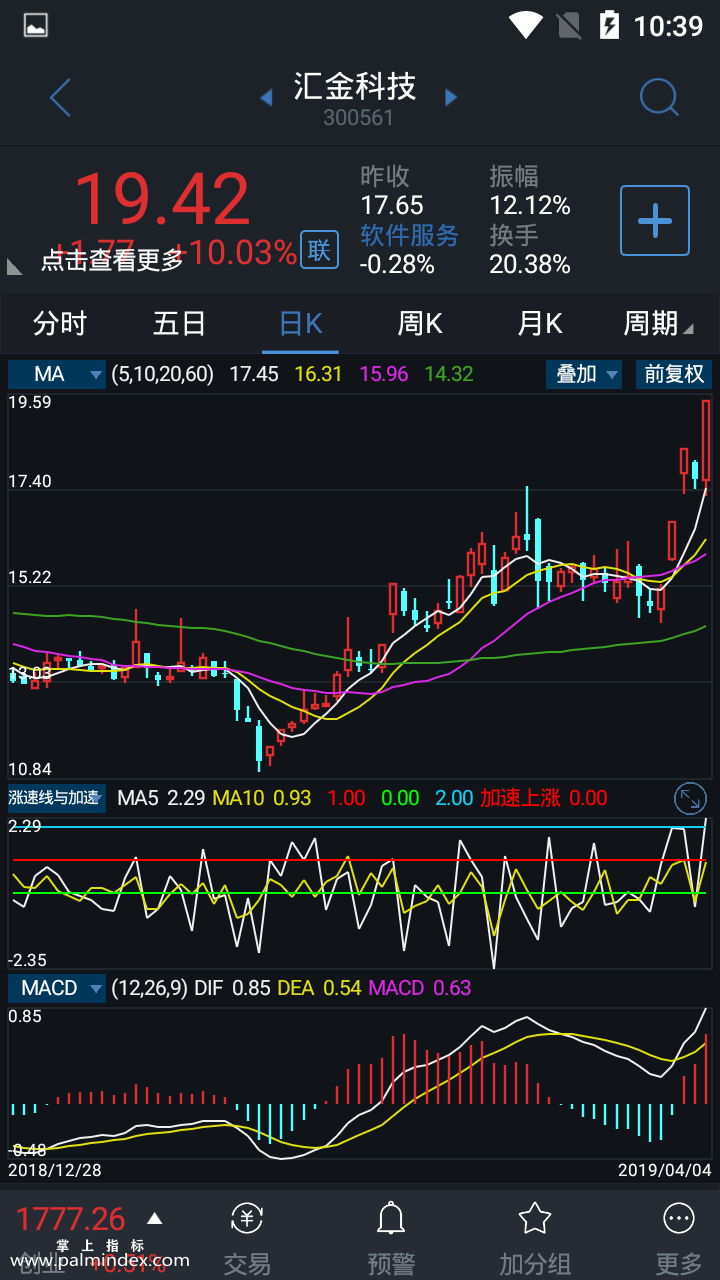Tap the status bar picture notification icon
This screenshot has height=1280, width=720.
tap(35, 26)
